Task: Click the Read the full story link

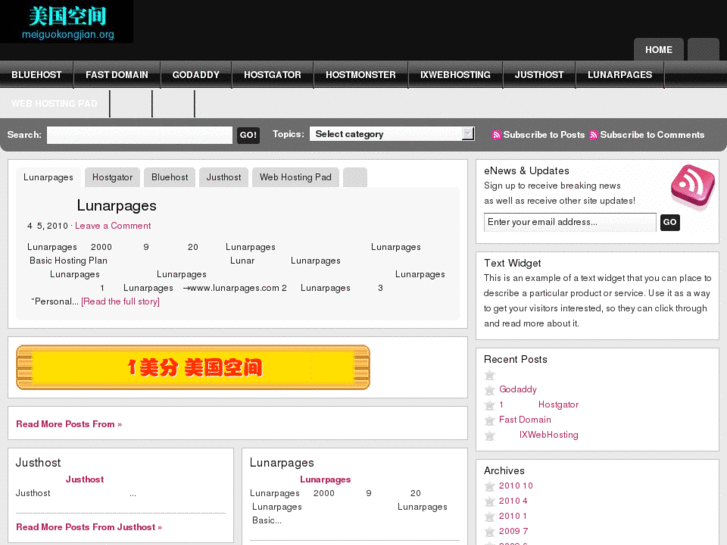Action: (x=121, y=301)
